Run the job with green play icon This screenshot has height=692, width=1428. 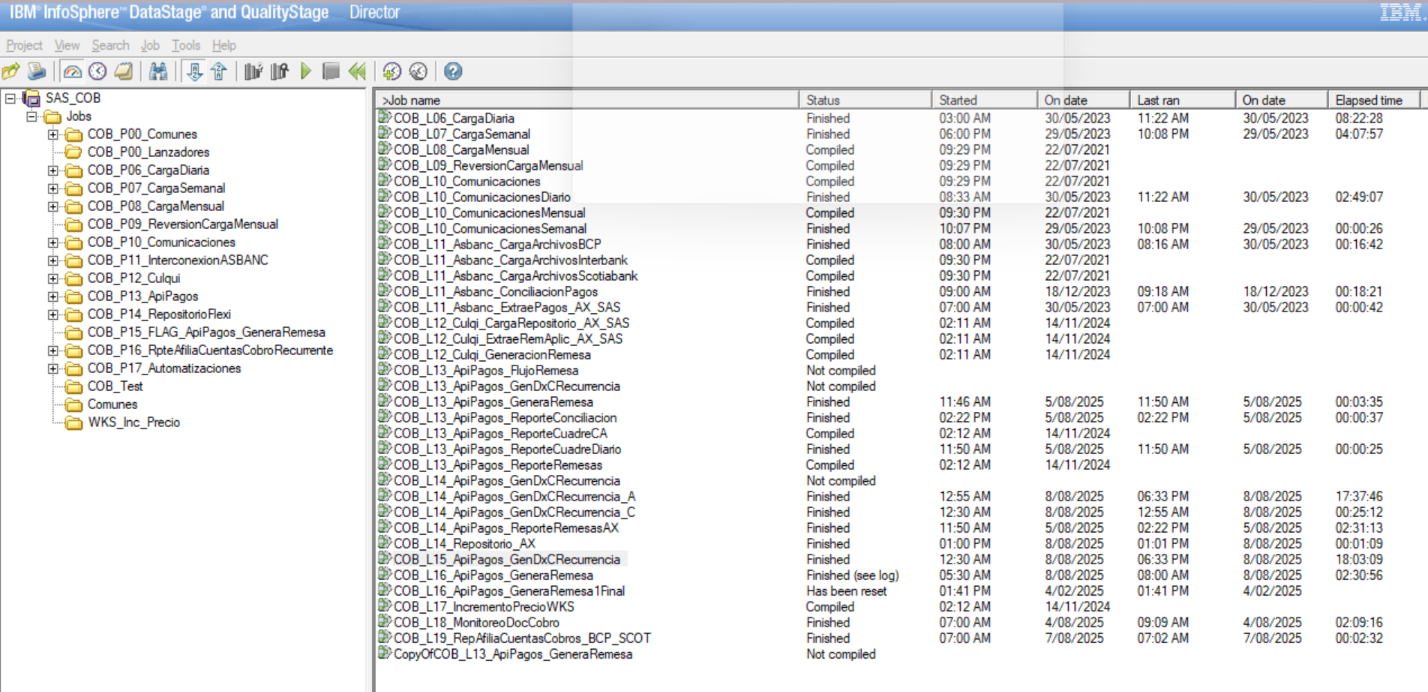[306, 71]
